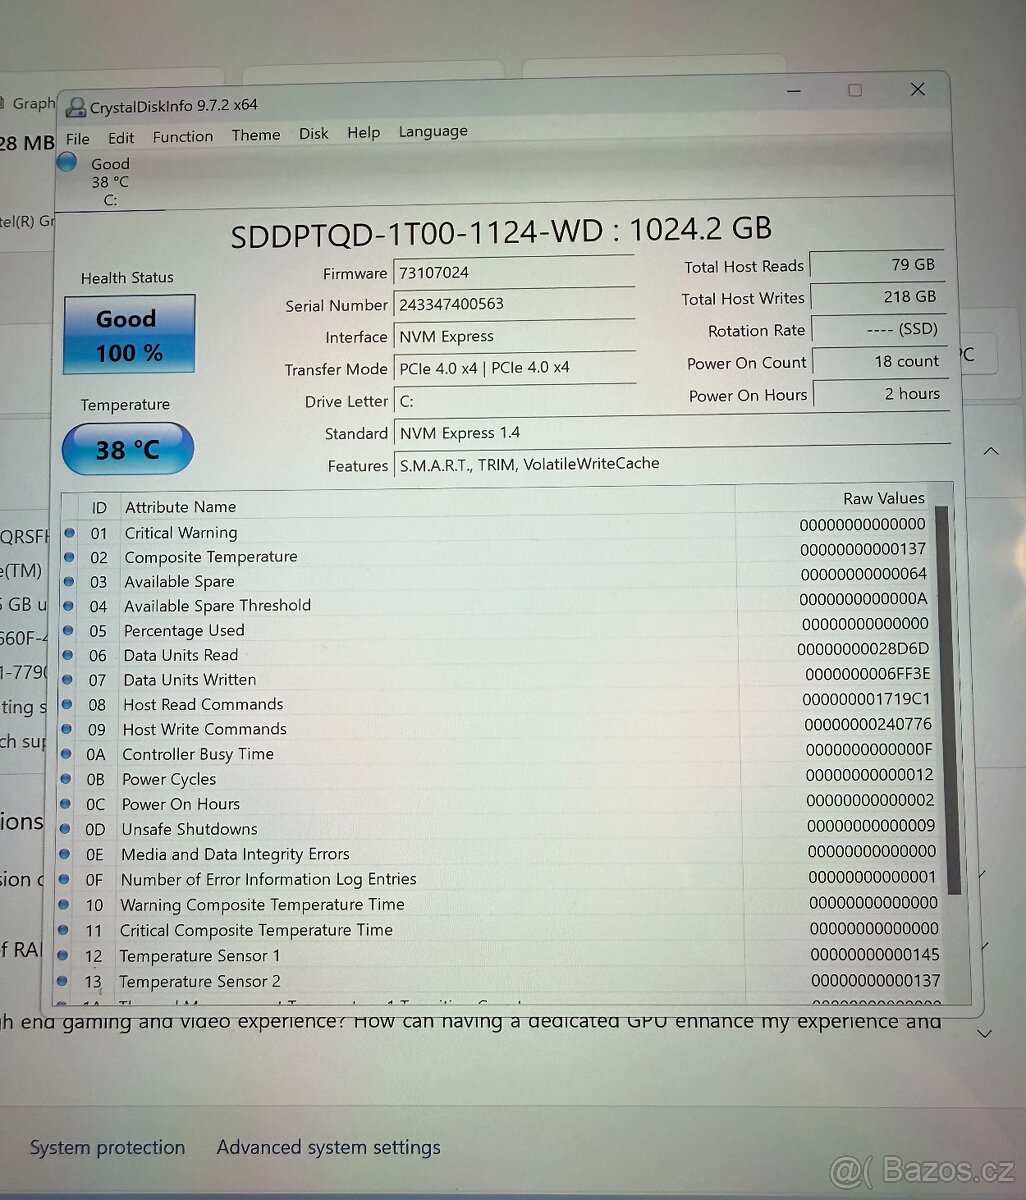Viewport: 1026px width, 1200px height.
Task: Open the Language menu
Action: coord(432,131)
